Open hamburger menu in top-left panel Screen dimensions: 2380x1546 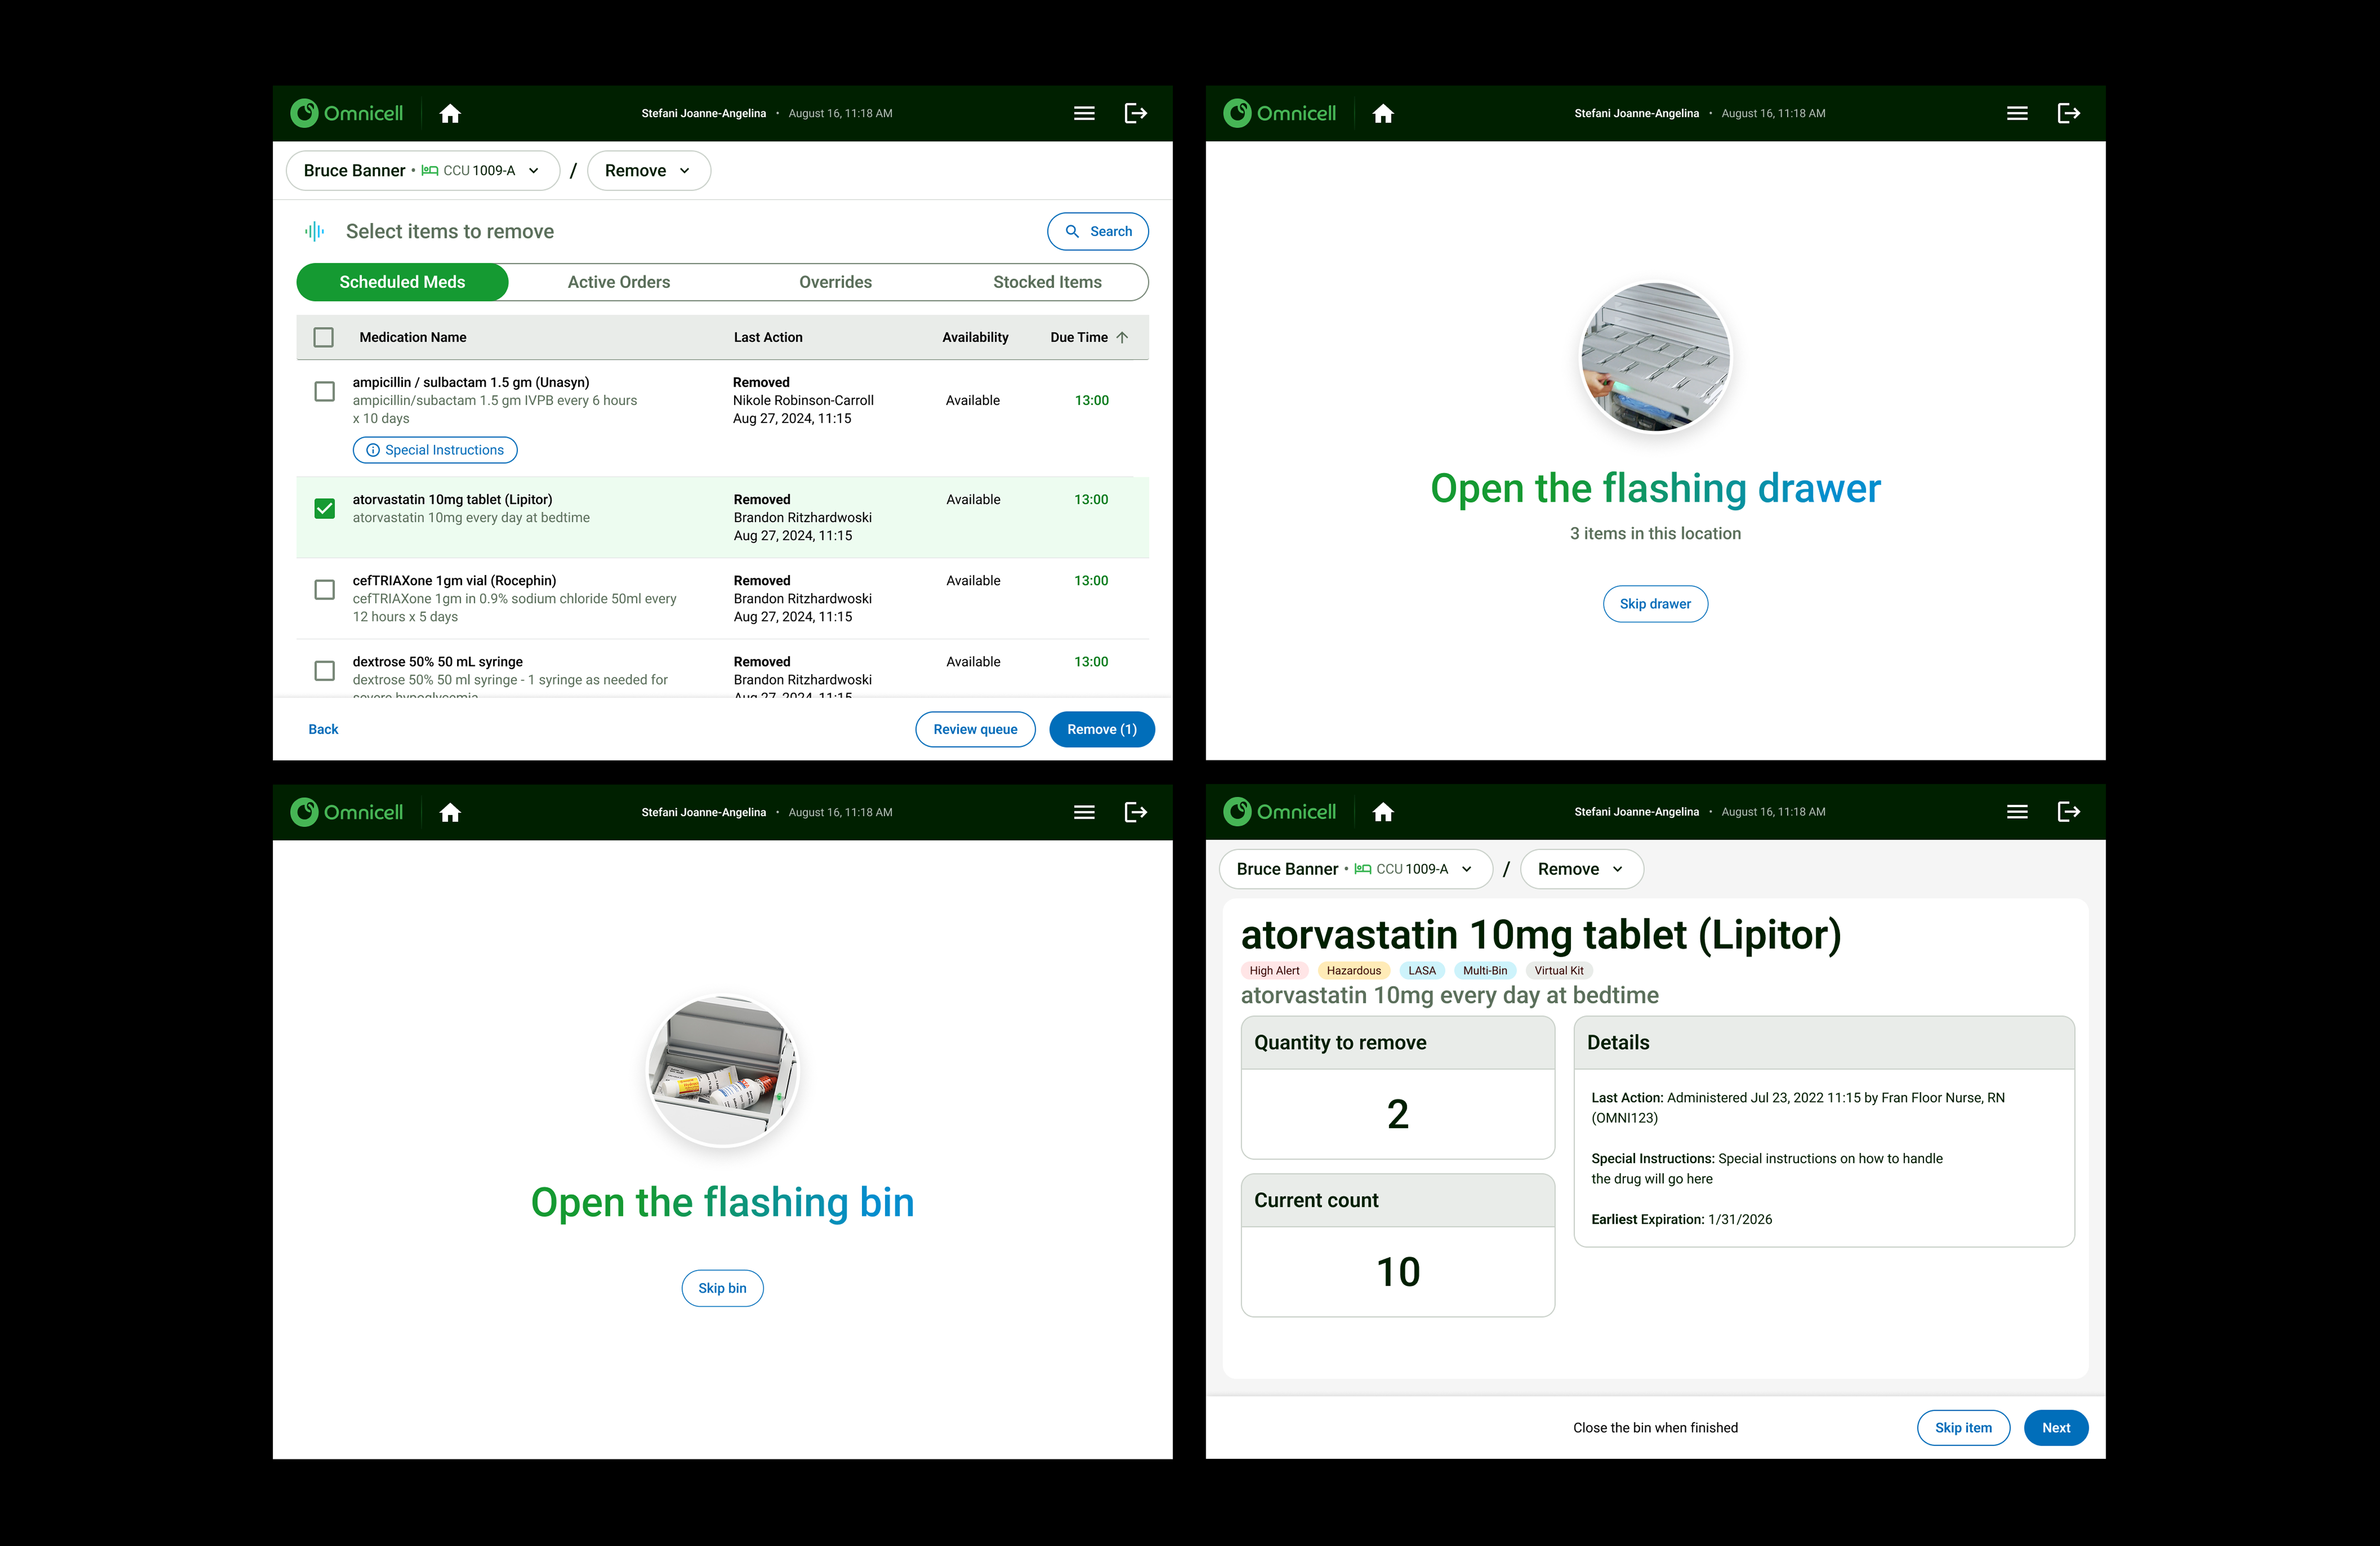tap(1084, 114)
